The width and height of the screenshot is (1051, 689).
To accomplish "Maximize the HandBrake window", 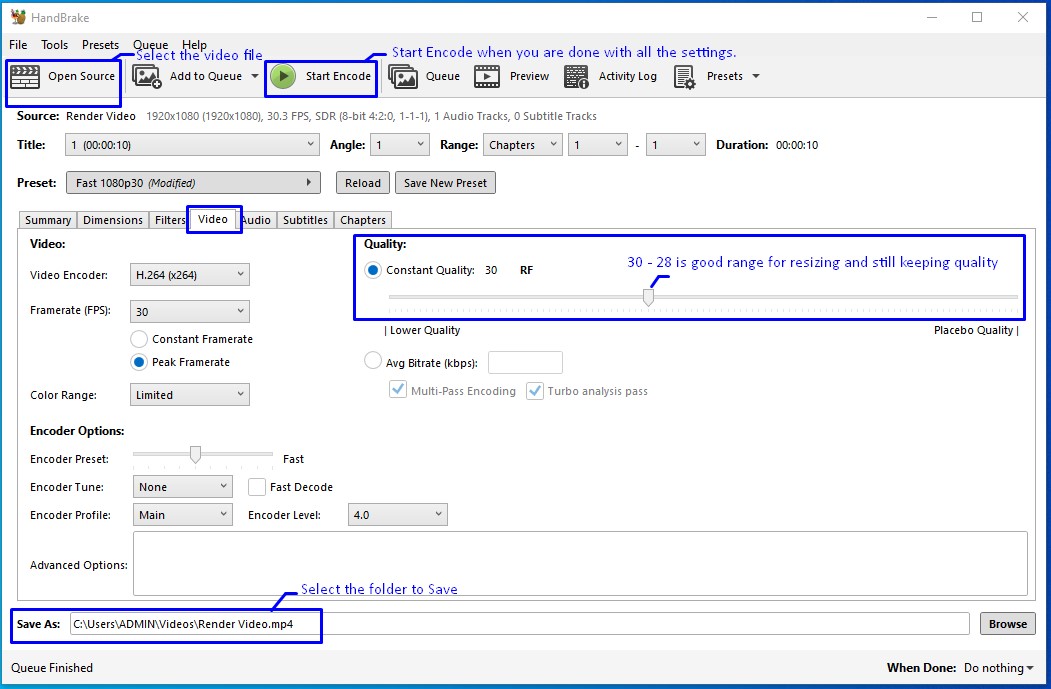I will coord(977,17).
